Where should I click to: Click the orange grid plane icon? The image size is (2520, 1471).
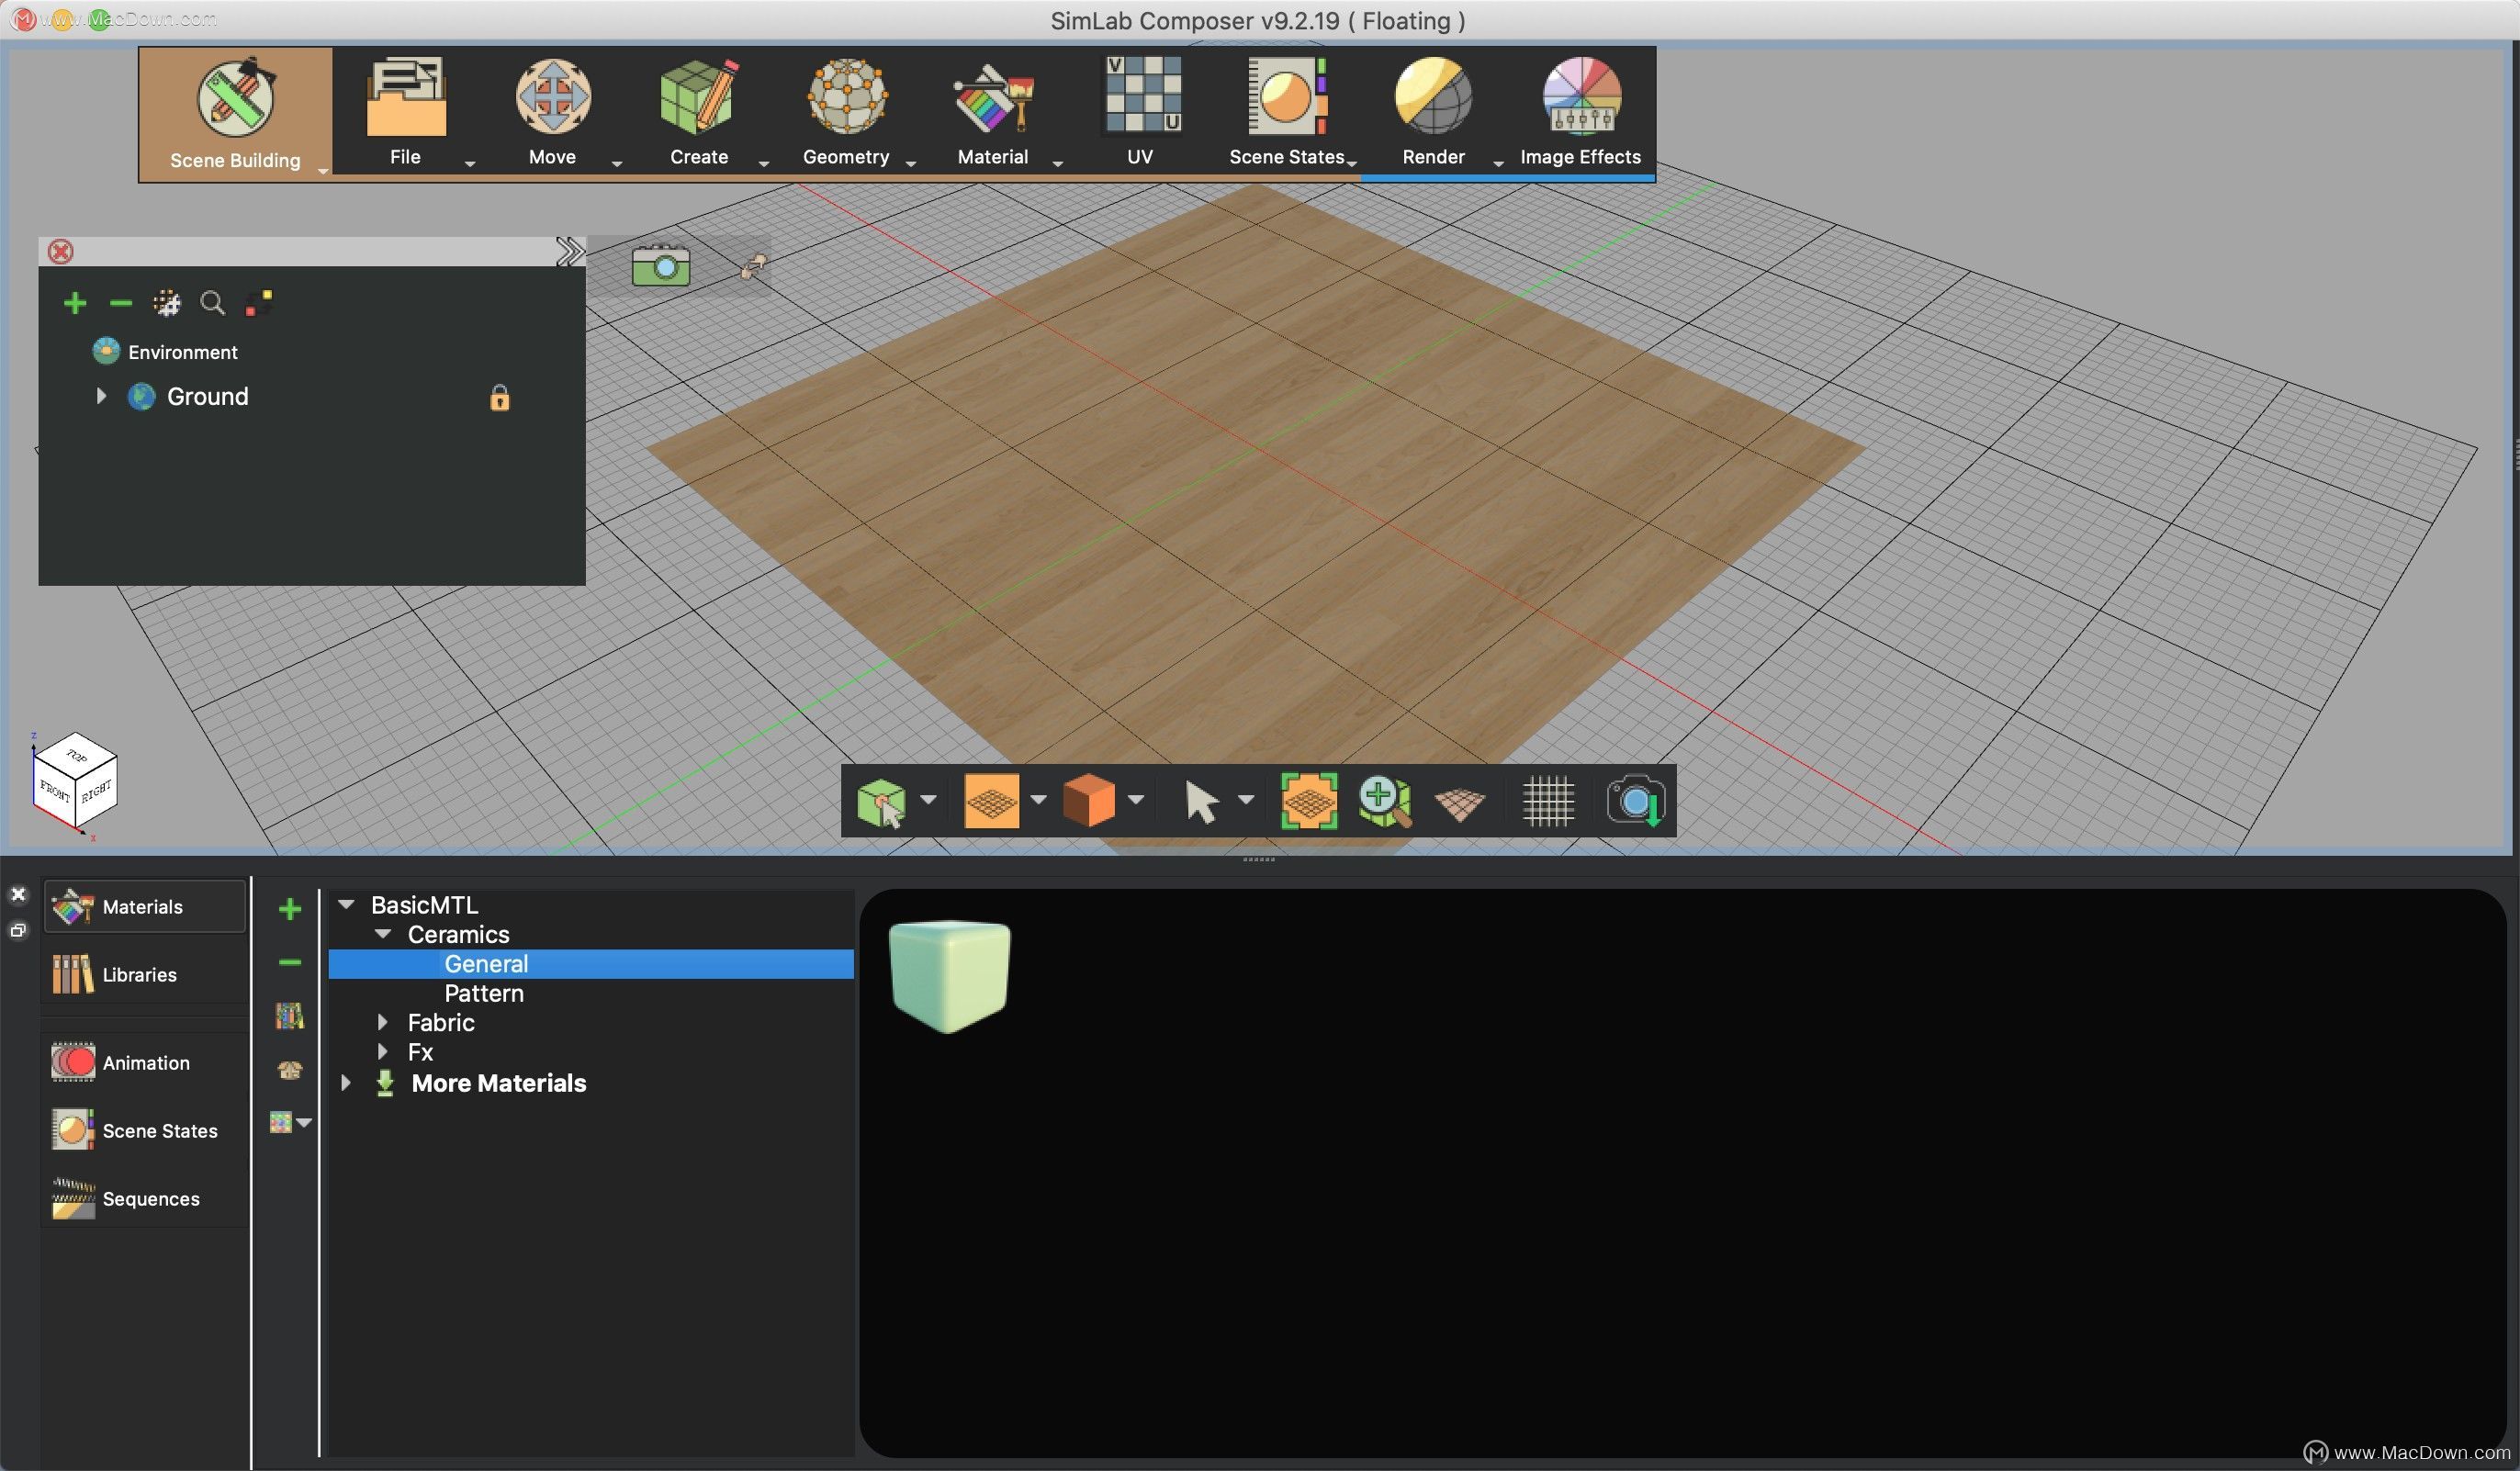click(991, 800)
